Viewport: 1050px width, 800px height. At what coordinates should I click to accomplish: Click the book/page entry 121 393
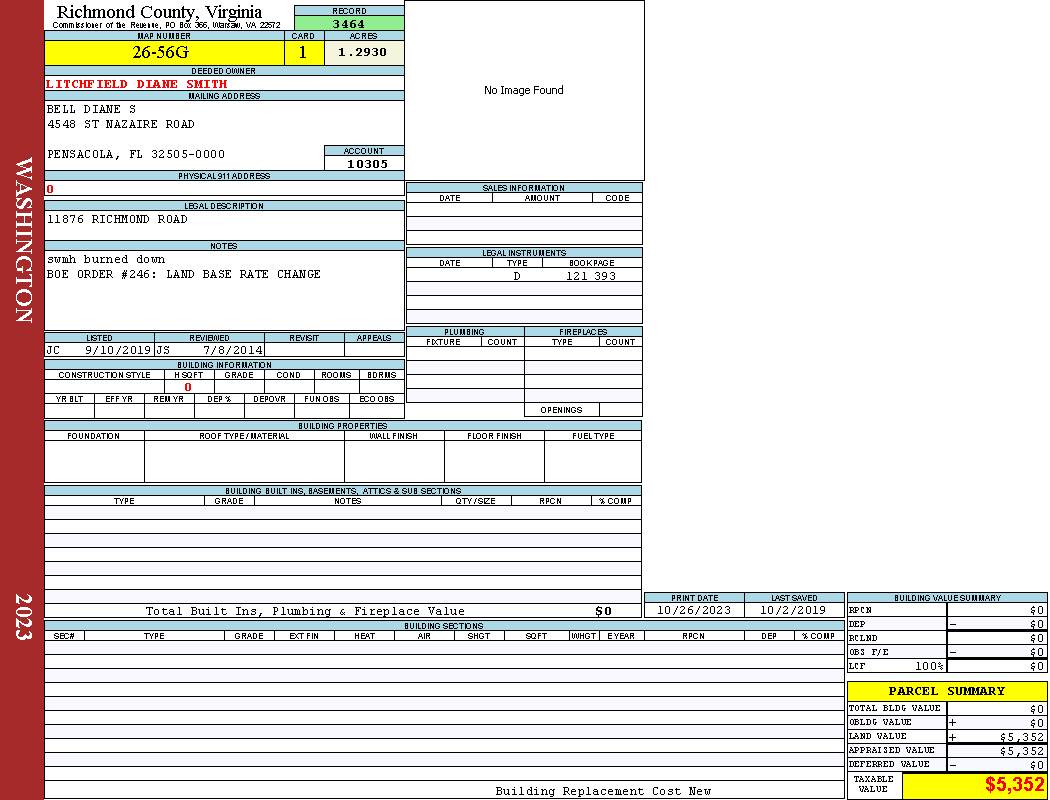pyautogui.click(x=591, y=276)
